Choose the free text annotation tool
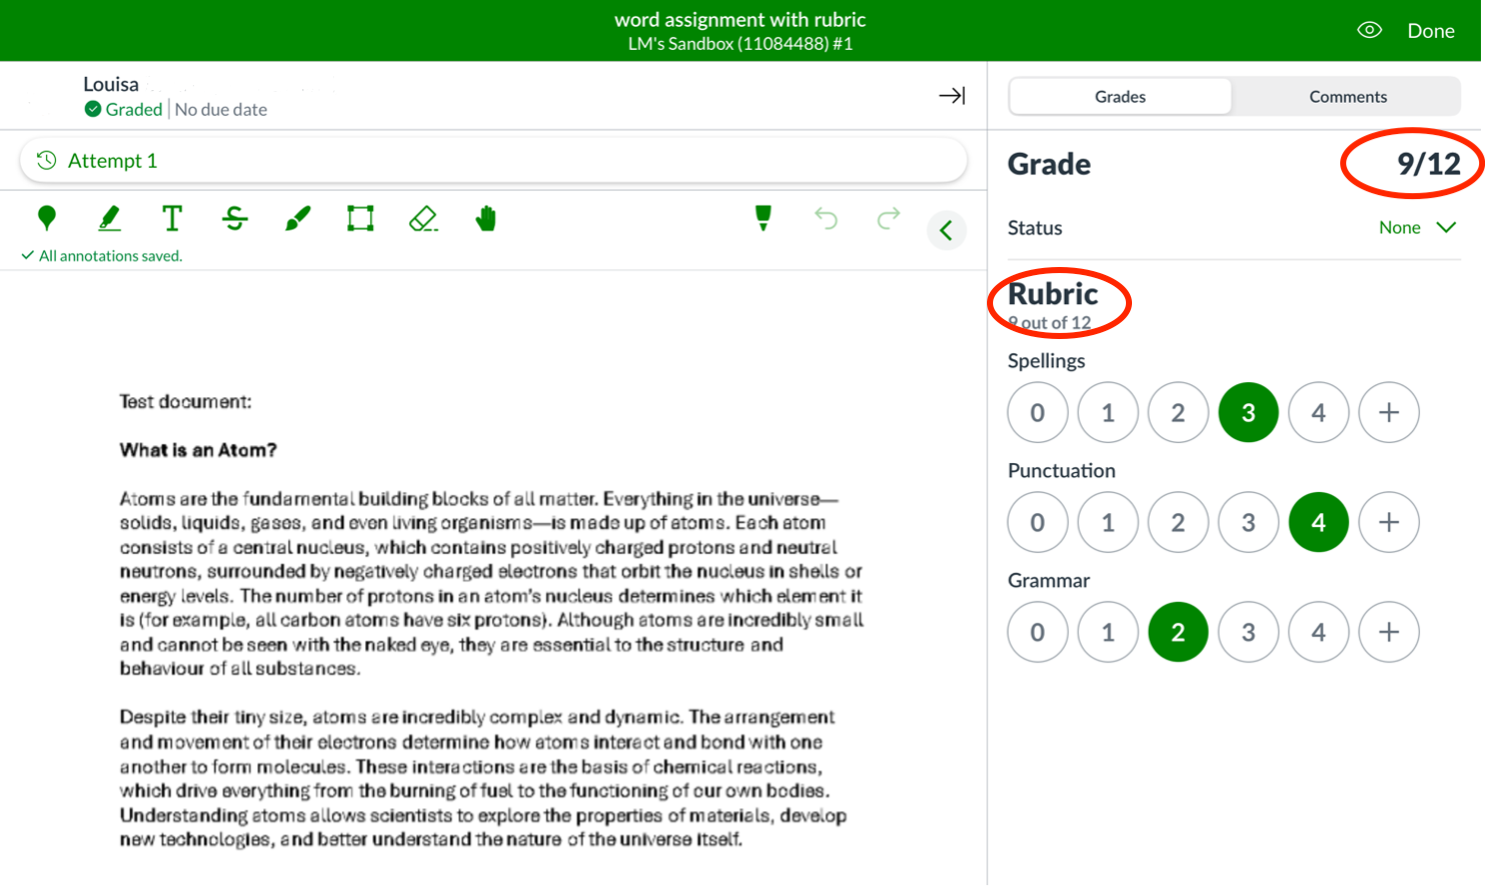Image resolution: width=1485 pixels, height=889 pixels. point(172,218)
